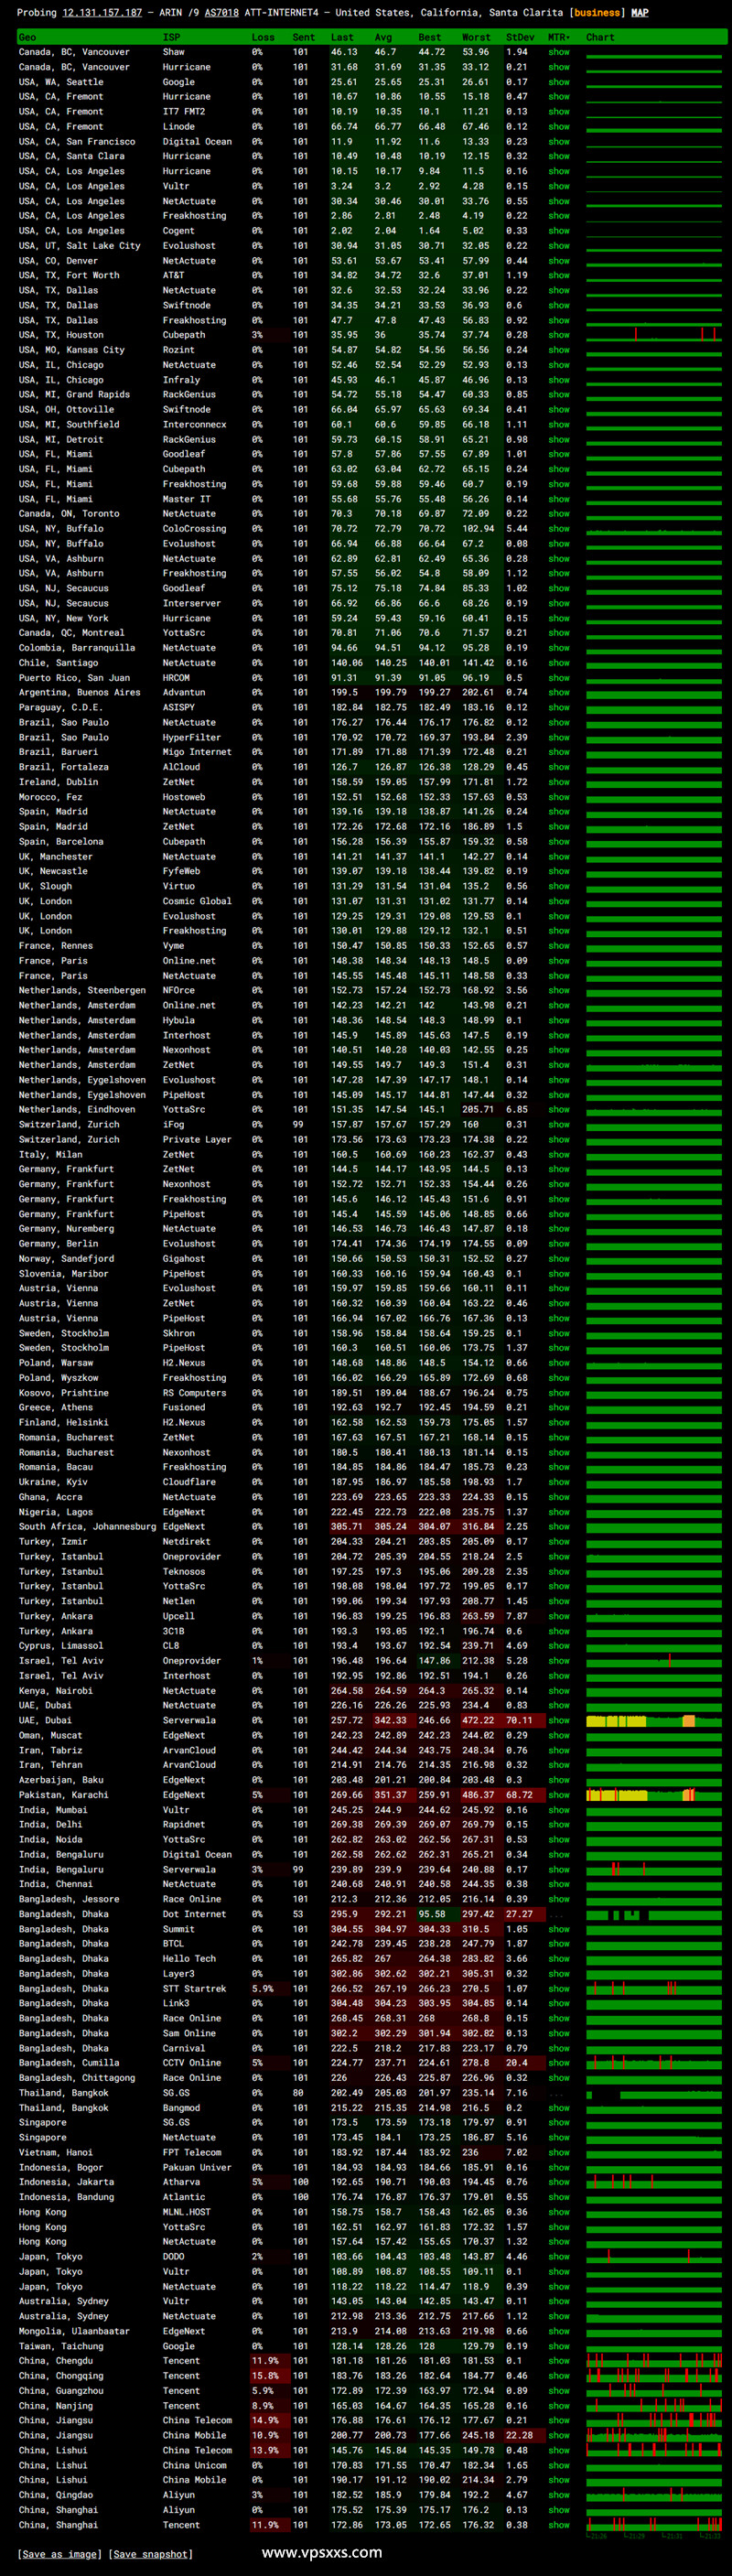The image size is (732, 2576).
Task: Click the Dubai Serverwala latency chart
Action: click(654, 1721)
